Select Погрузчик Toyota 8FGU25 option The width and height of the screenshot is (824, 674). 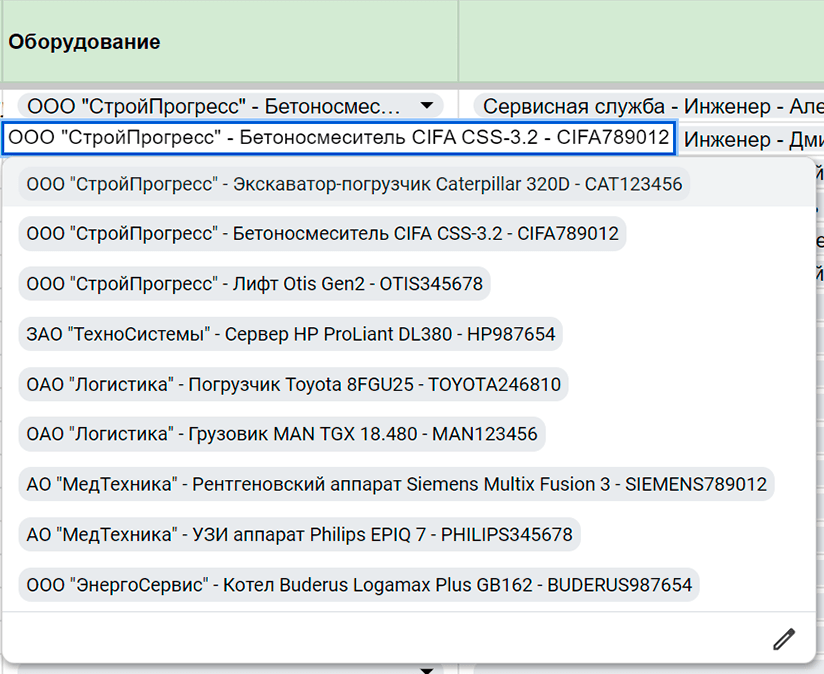(293, 385)
